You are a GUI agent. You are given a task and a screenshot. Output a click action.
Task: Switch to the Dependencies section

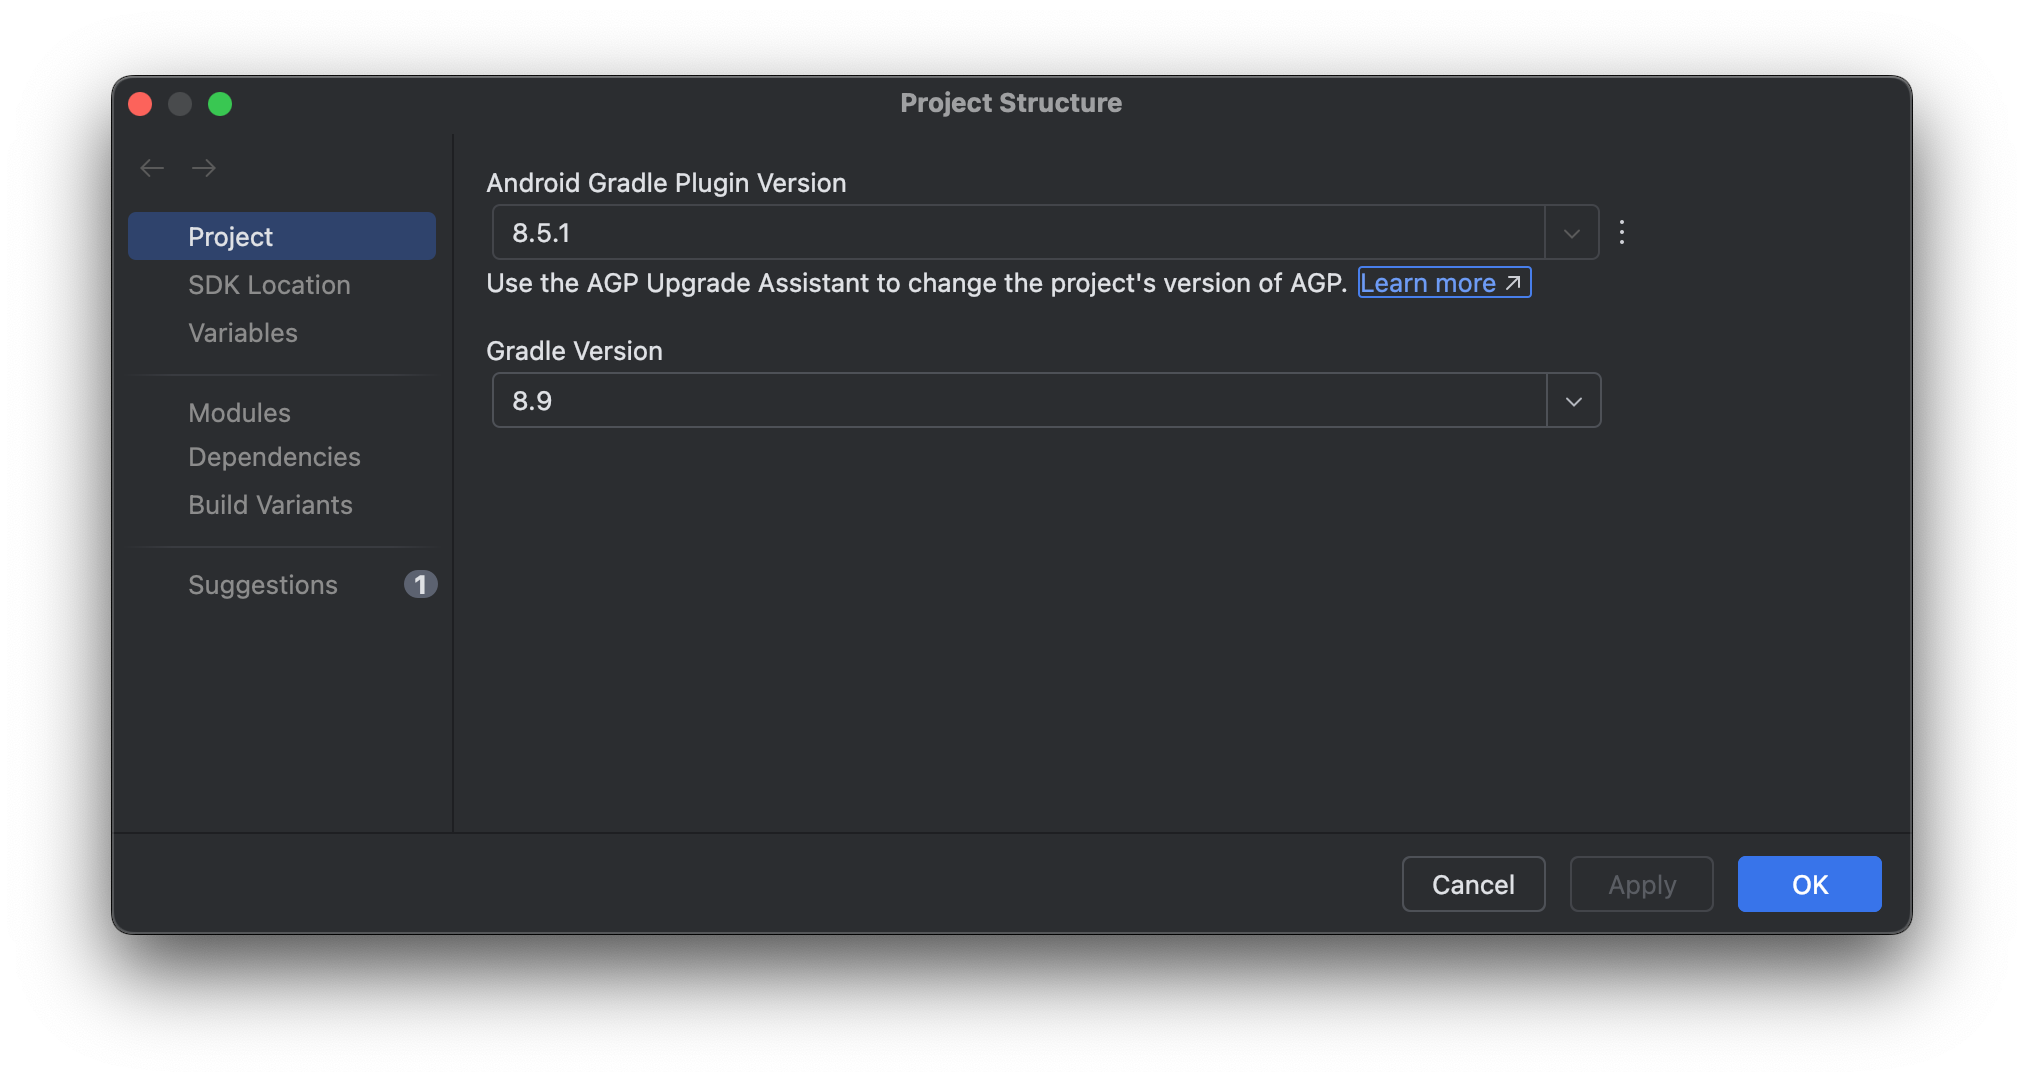(x=274, y=457)
